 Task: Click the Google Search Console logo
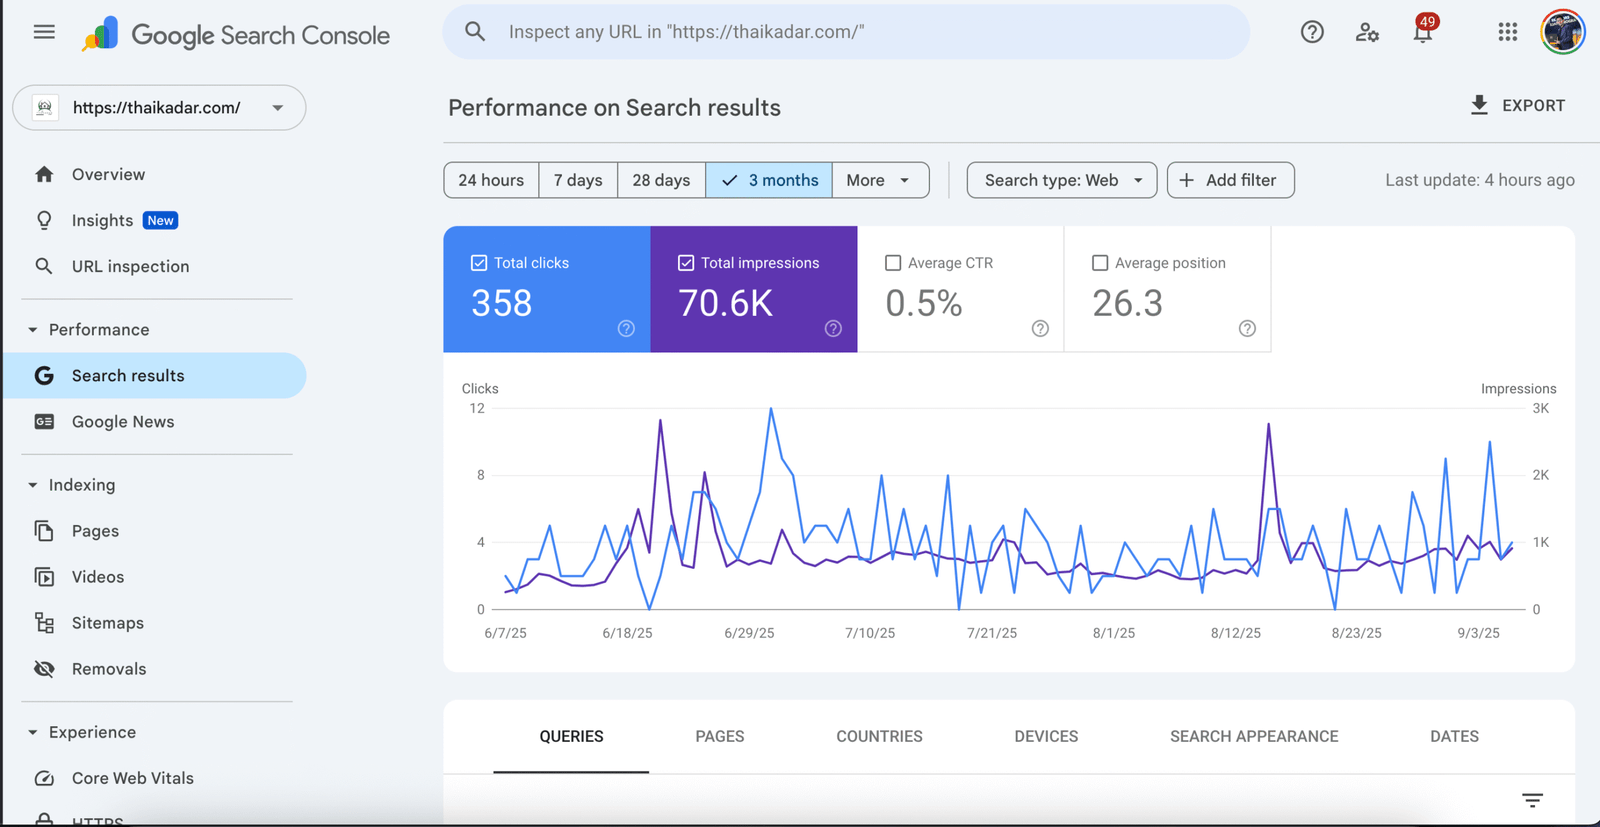[x=236, y=35]
